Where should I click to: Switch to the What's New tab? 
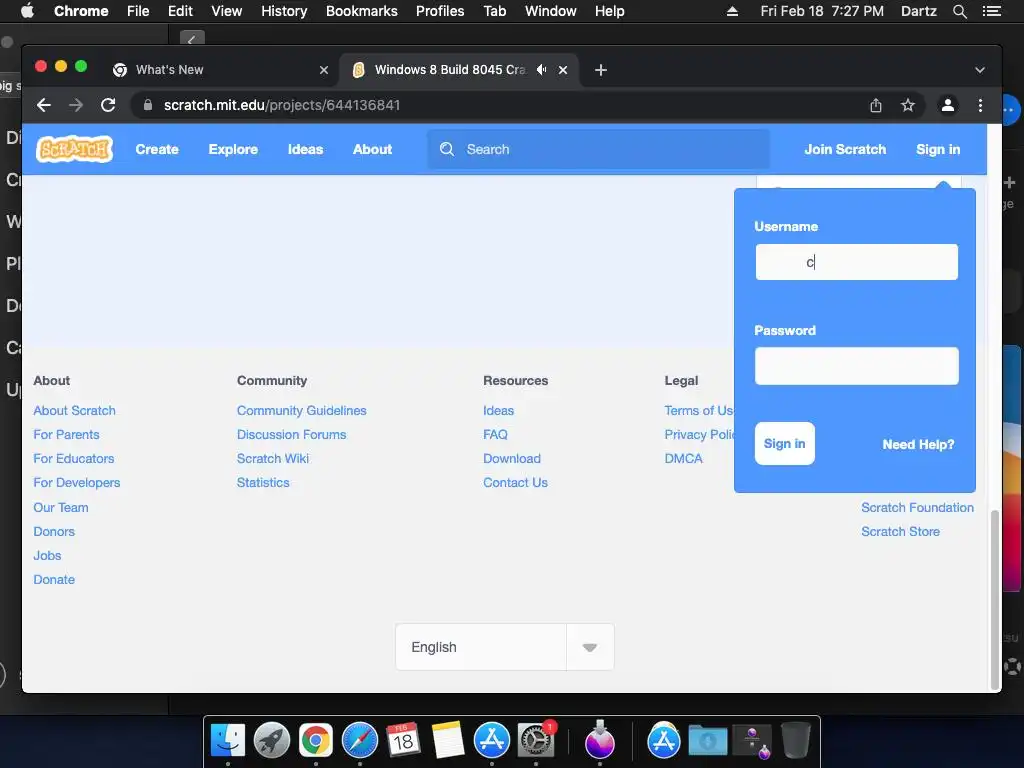click(220, 70)
